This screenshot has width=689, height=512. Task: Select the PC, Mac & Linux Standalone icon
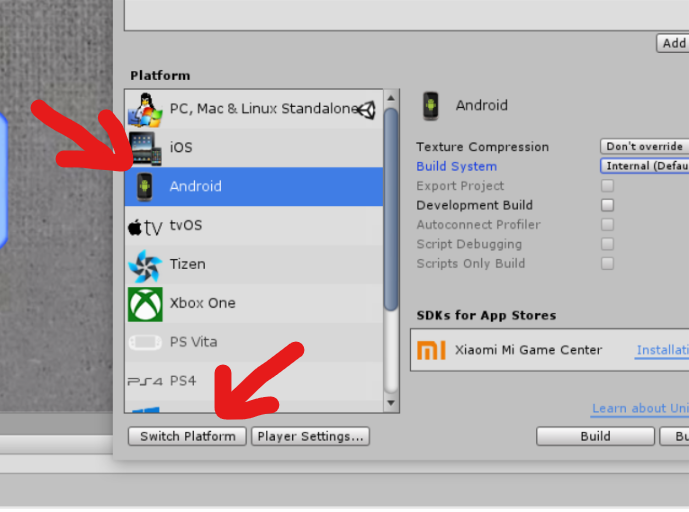pyautogui.click(x=145, y=109)
